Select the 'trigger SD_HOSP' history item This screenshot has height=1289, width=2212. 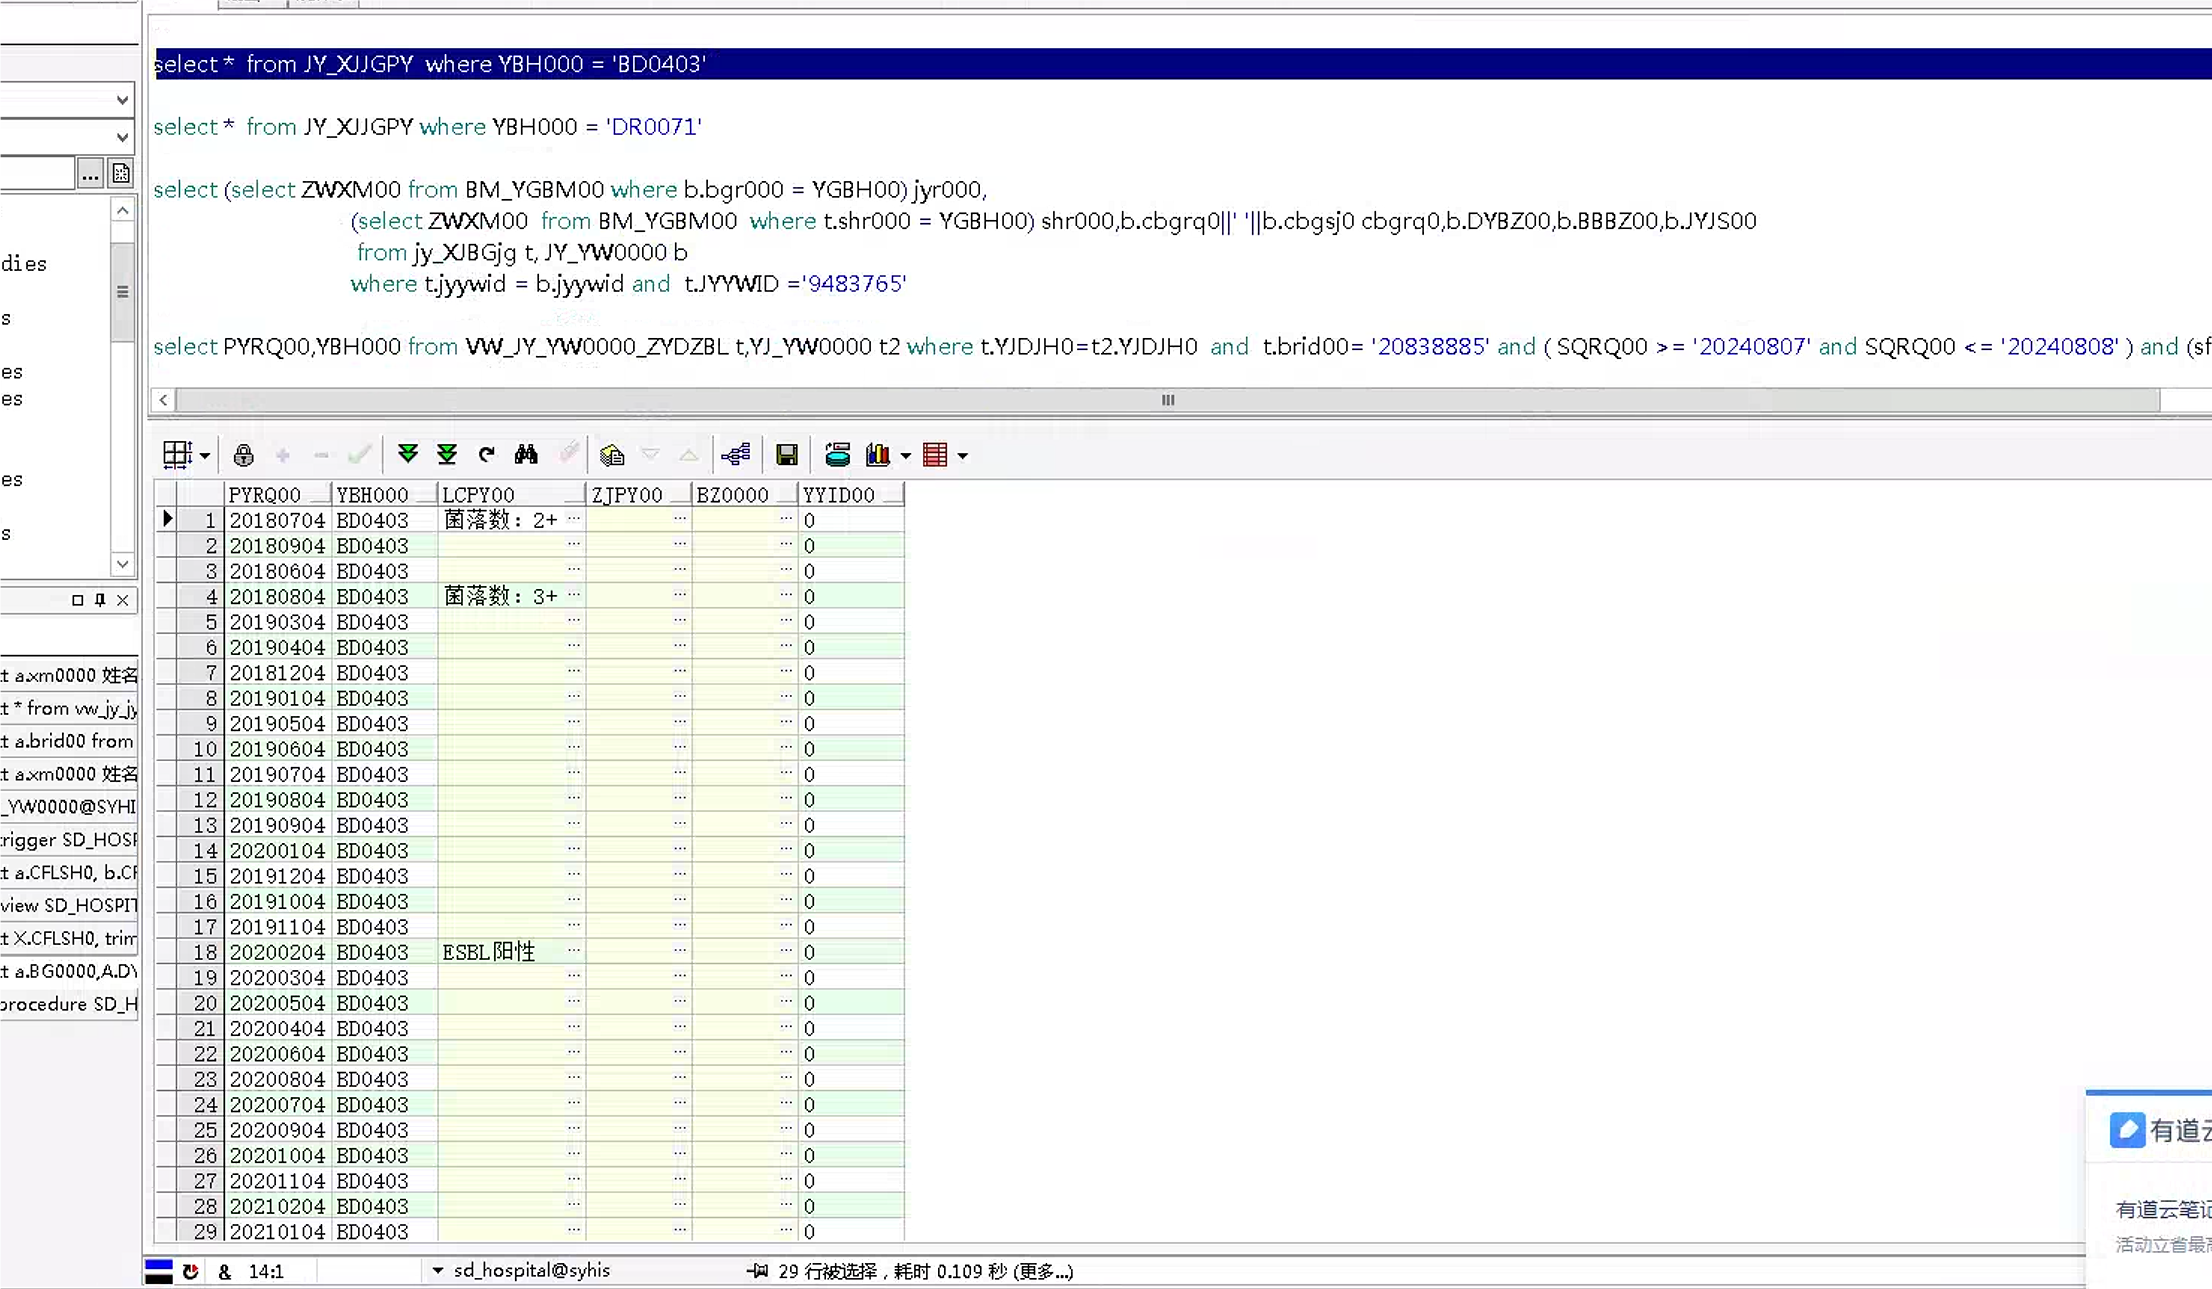pos(68,839)
